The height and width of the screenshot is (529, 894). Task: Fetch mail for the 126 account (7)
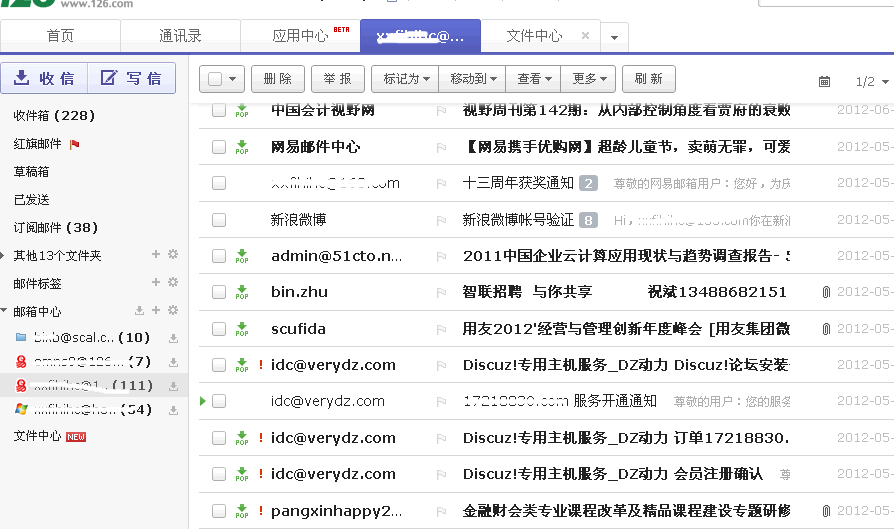coord(173,363)
